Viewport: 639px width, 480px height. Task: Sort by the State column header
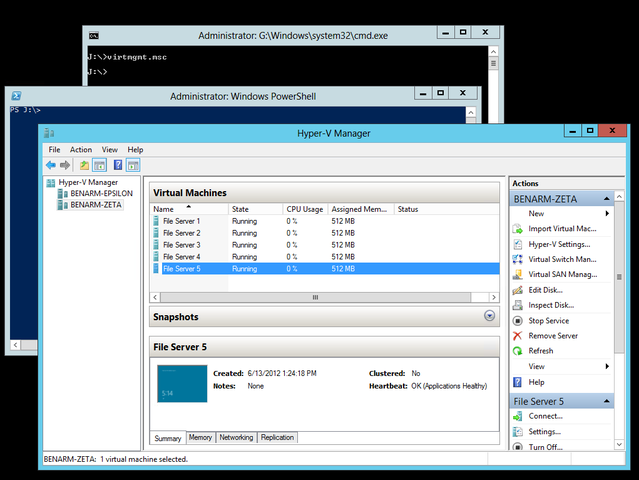coord(256,209)
